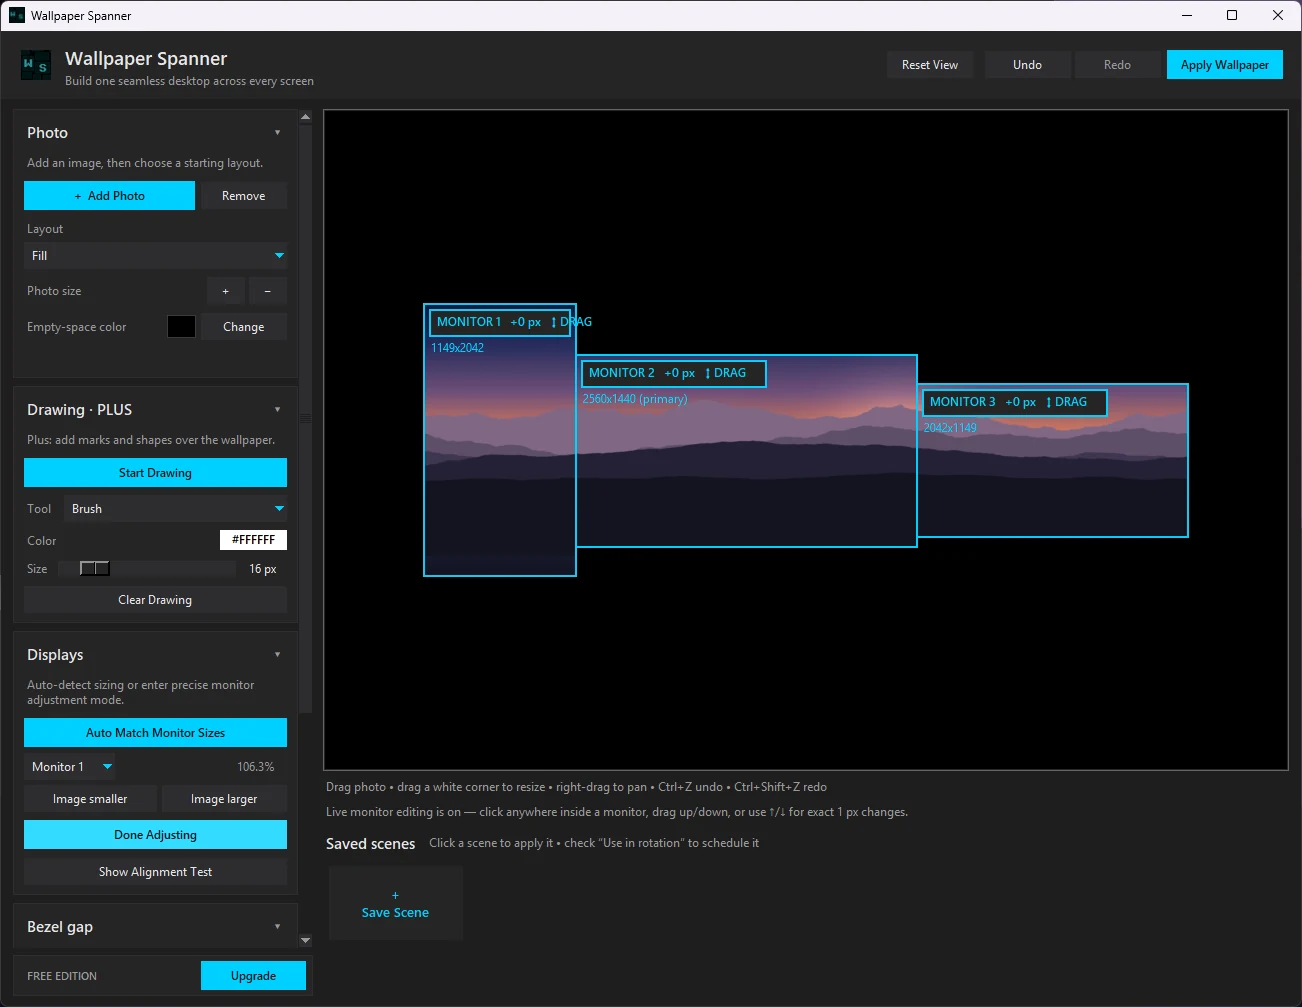Collapse the Drawing PLUS section
The width and height of the screenshot is (1302, 1007).
[x=277, y=410]
